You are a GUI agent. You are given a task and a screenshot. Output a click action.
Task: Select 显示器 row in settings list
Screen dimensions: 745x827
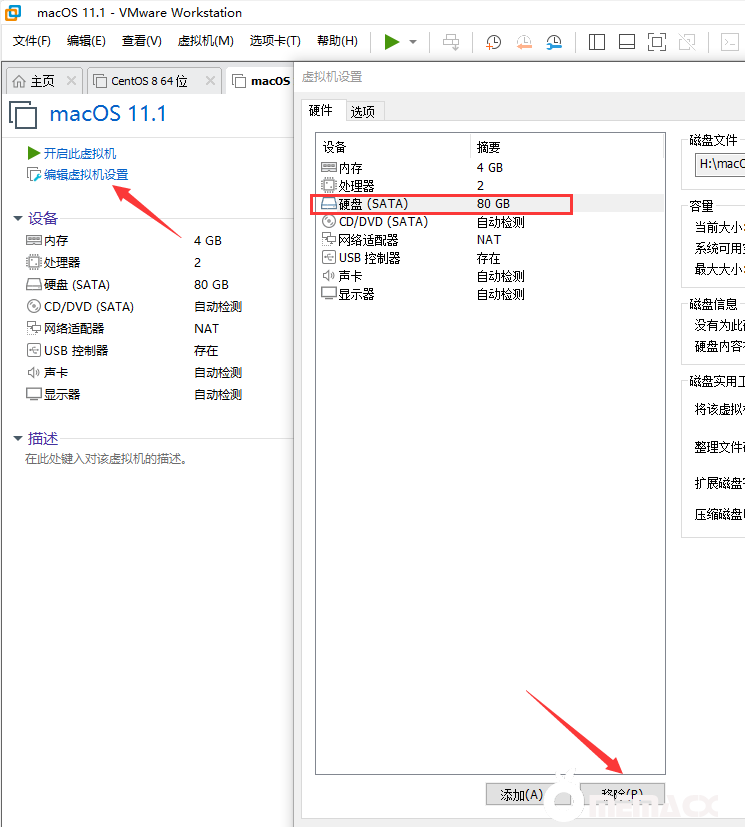(489, 294)
